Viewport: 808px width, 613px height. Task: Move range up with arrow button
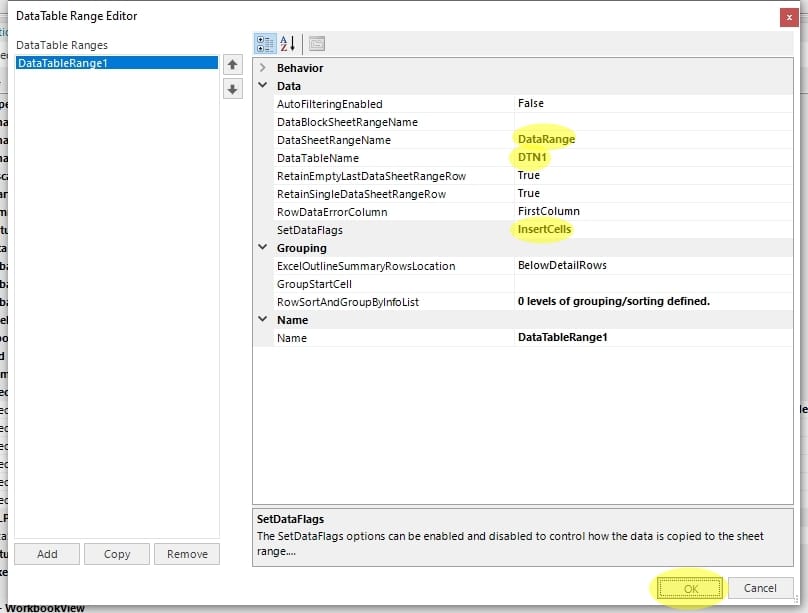pos(232,64)
